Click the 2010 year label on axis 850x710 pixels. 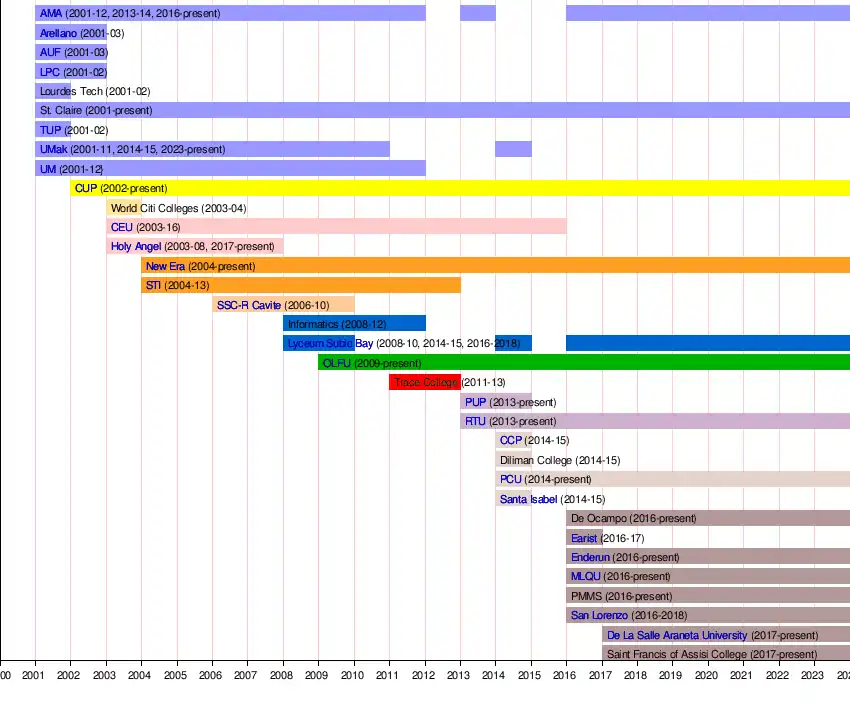[x=353, y=677]
